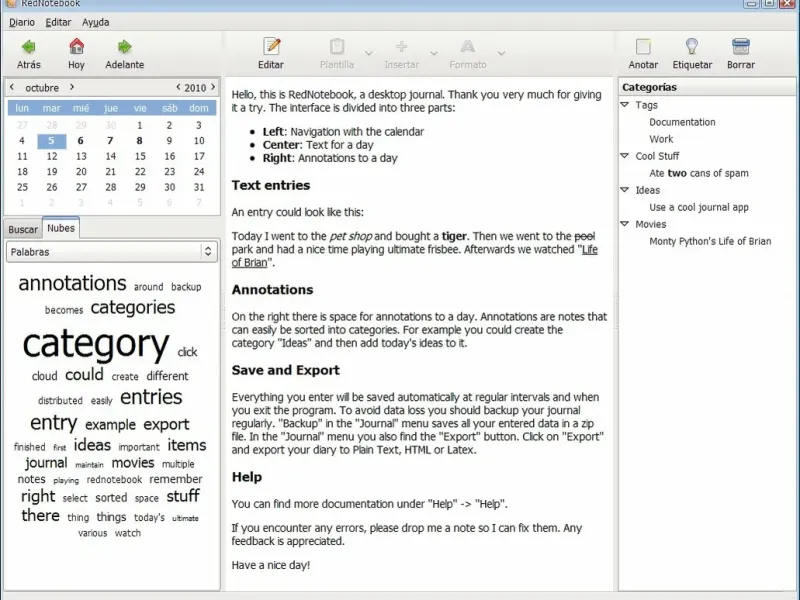Click 'items' in the word cloud
This screenshot has height=600, width=800.
[x=187, y=445]
